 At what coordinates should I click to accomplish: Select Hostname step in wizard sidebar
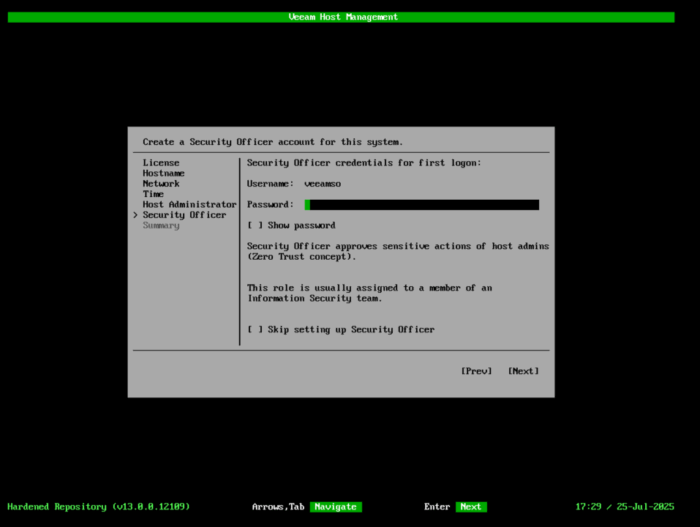pyautogui.click(x=163, y=173)
